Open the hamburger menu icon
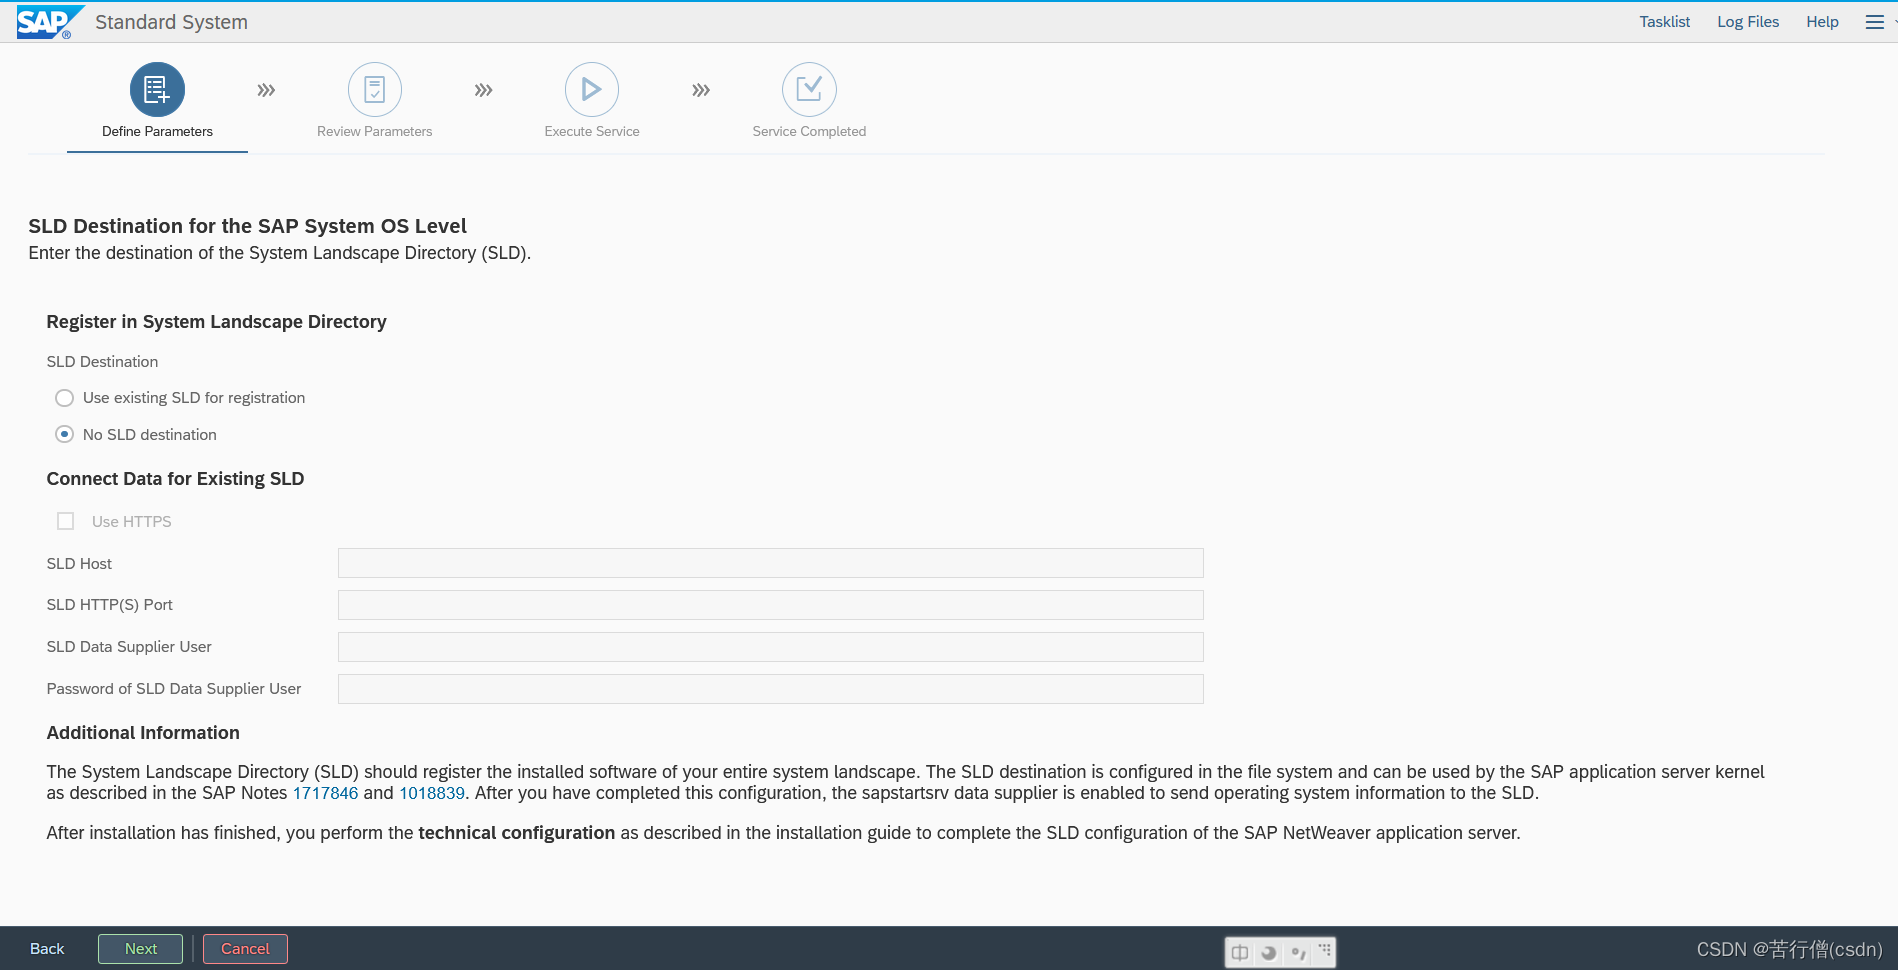 [x=1874, y=22]
